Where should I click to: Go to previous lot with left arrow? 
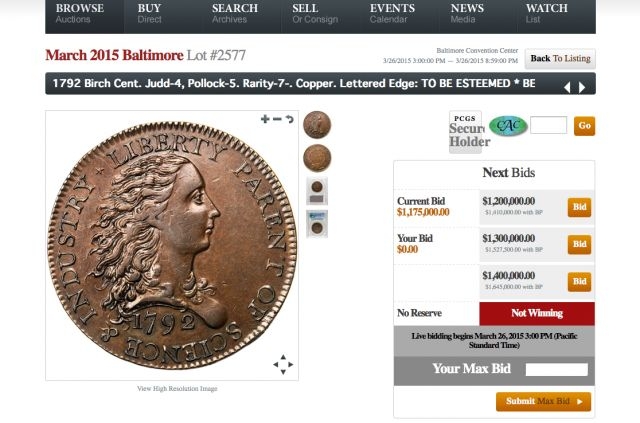click(567, 87)
